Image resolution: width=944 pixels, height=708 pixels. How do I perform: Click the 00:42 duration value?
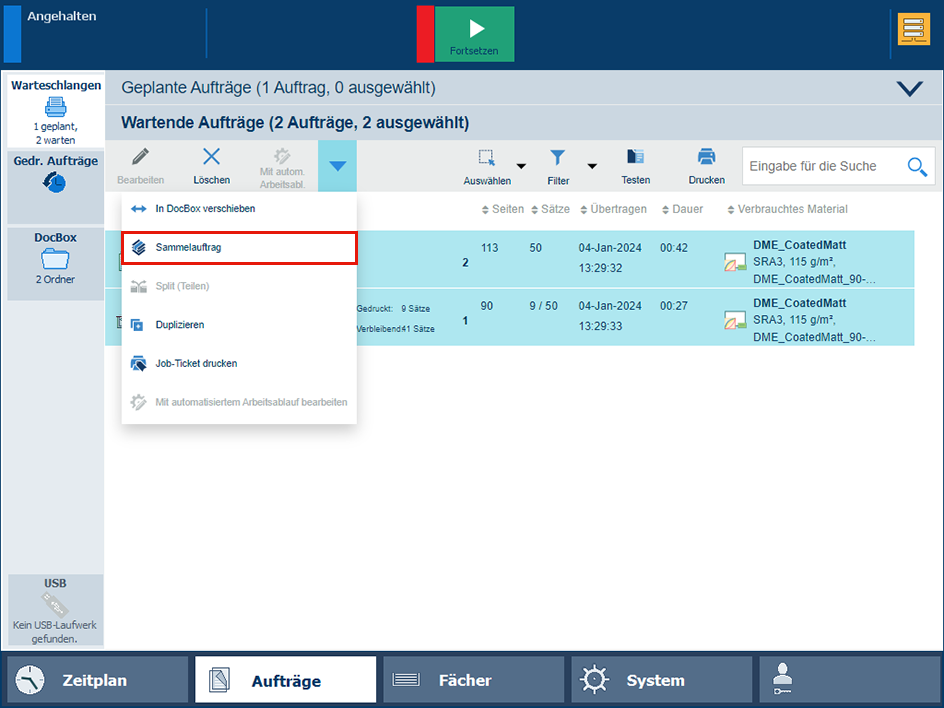pyautogui.click(x=674, y=248)
